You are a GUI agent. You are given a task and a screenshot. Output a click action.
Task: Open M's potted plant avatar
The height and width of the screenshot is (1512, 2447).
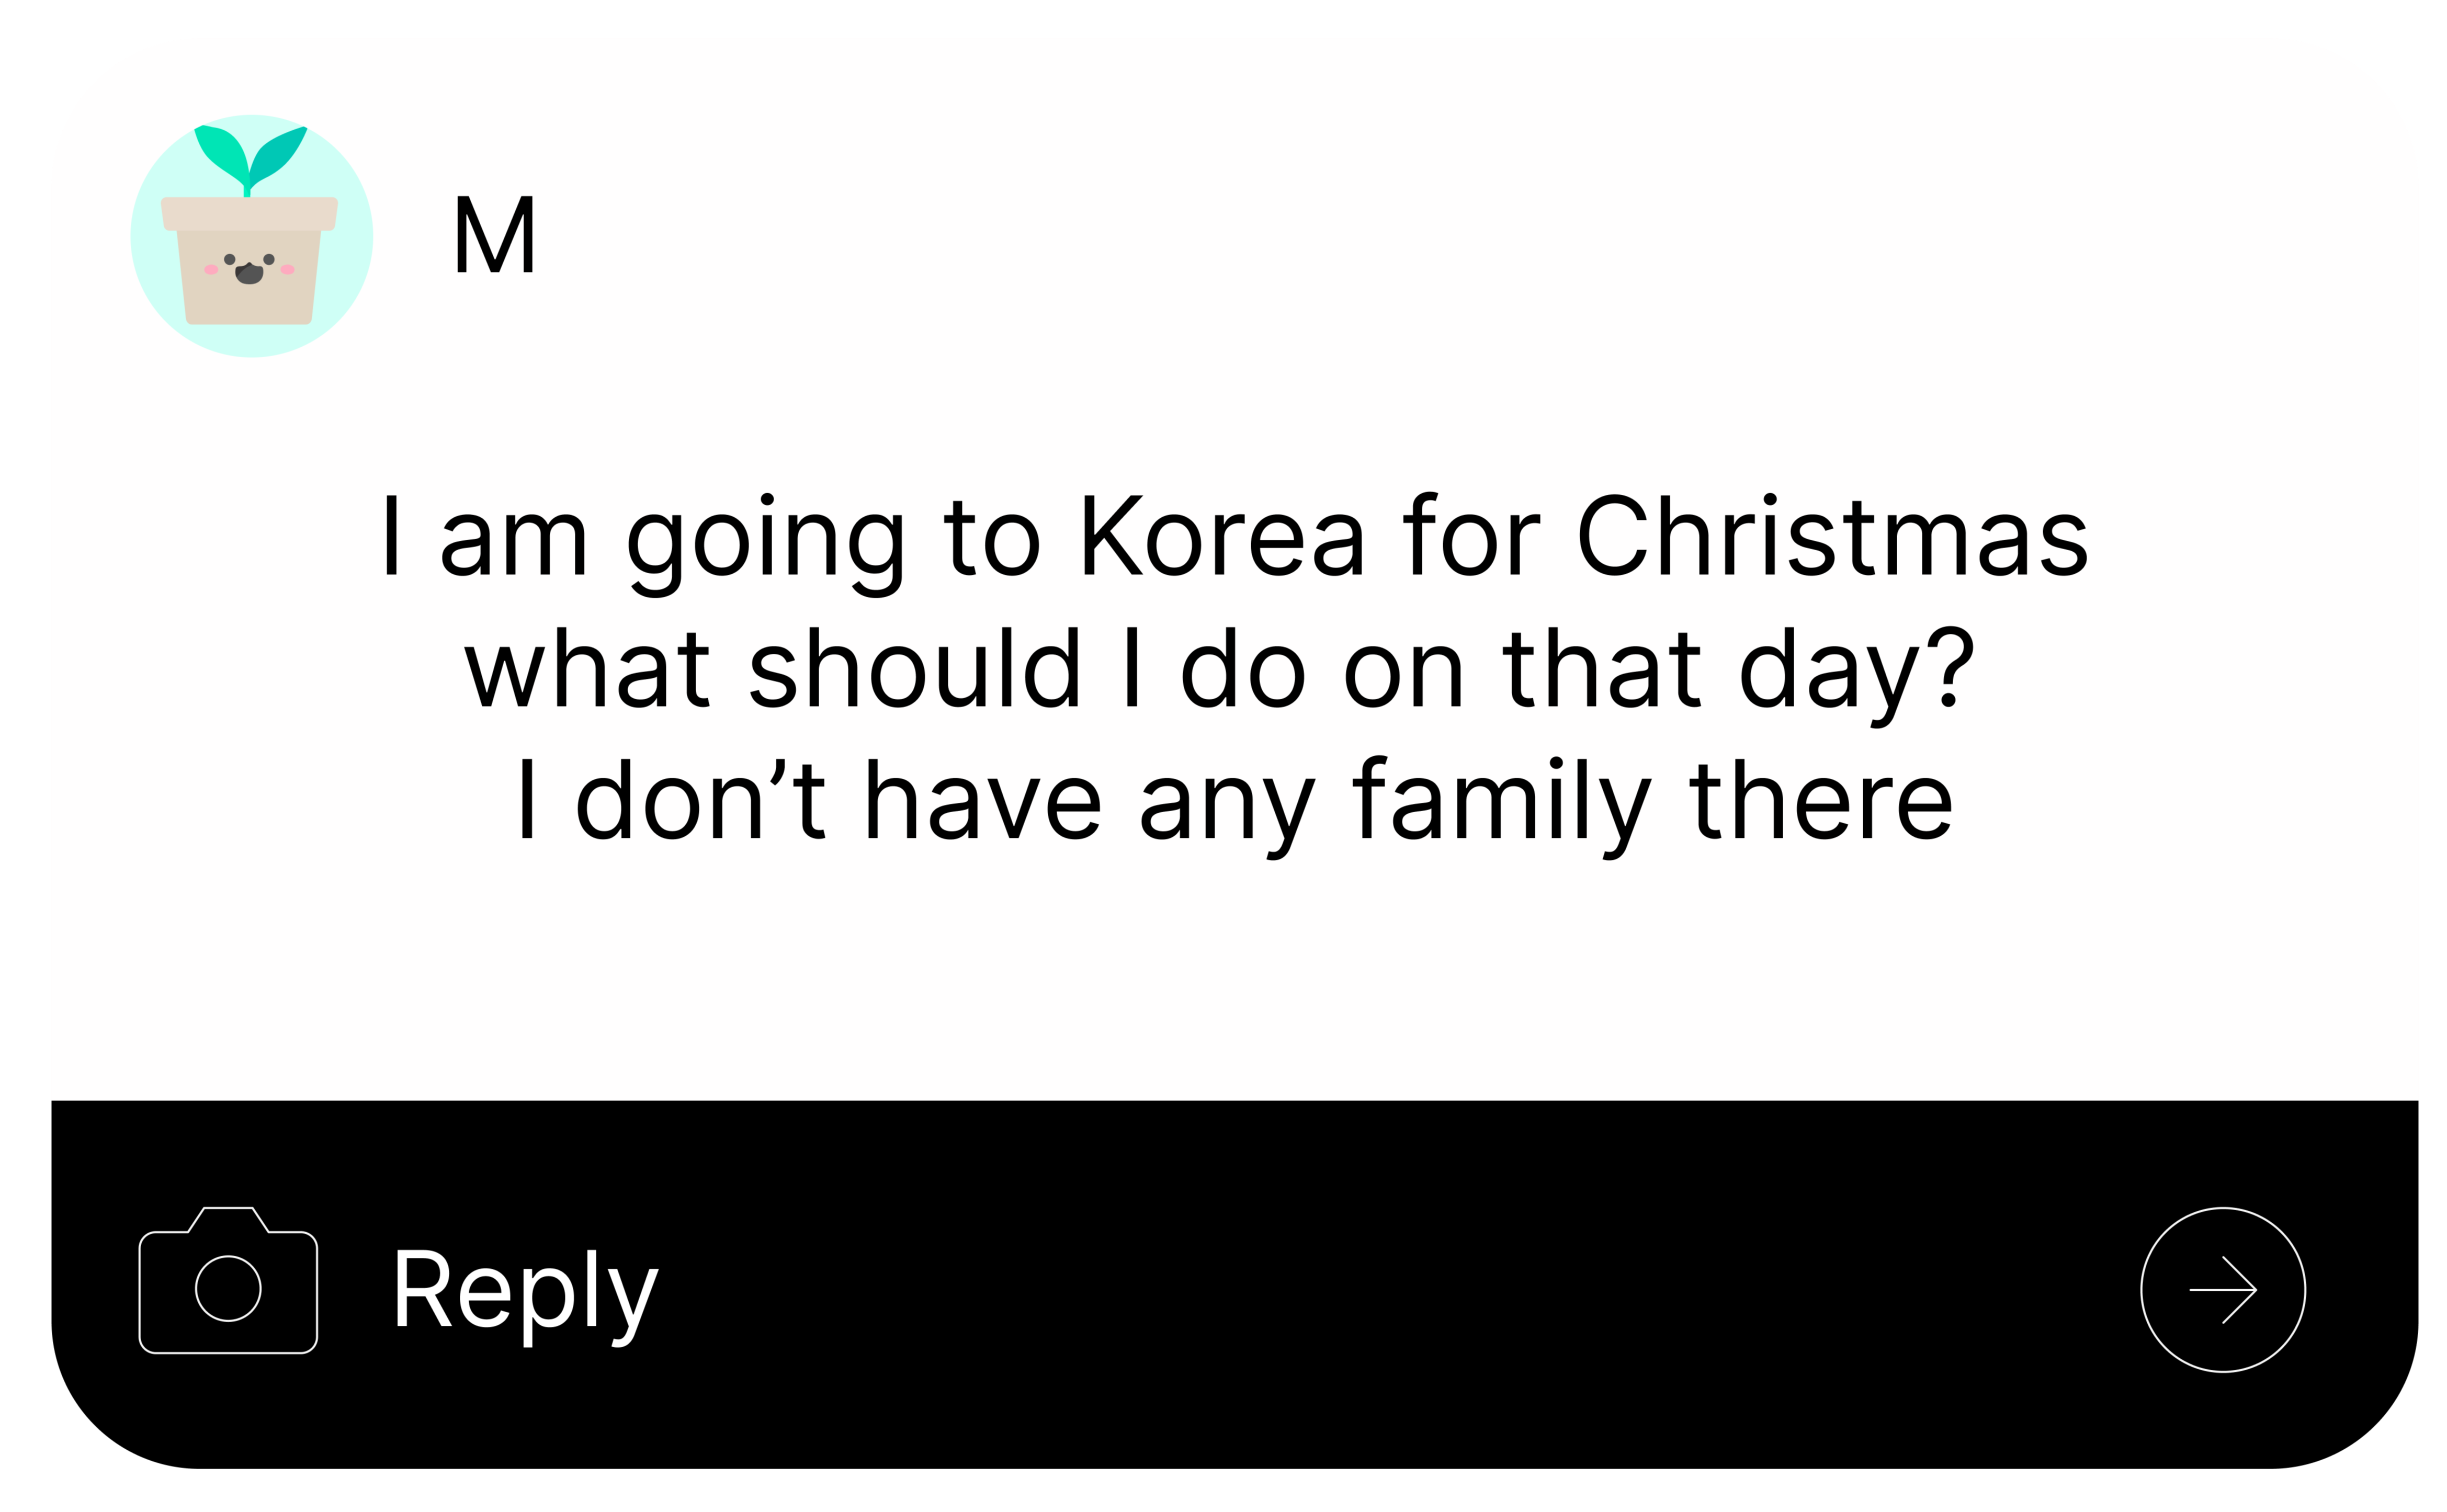[251, 235]
